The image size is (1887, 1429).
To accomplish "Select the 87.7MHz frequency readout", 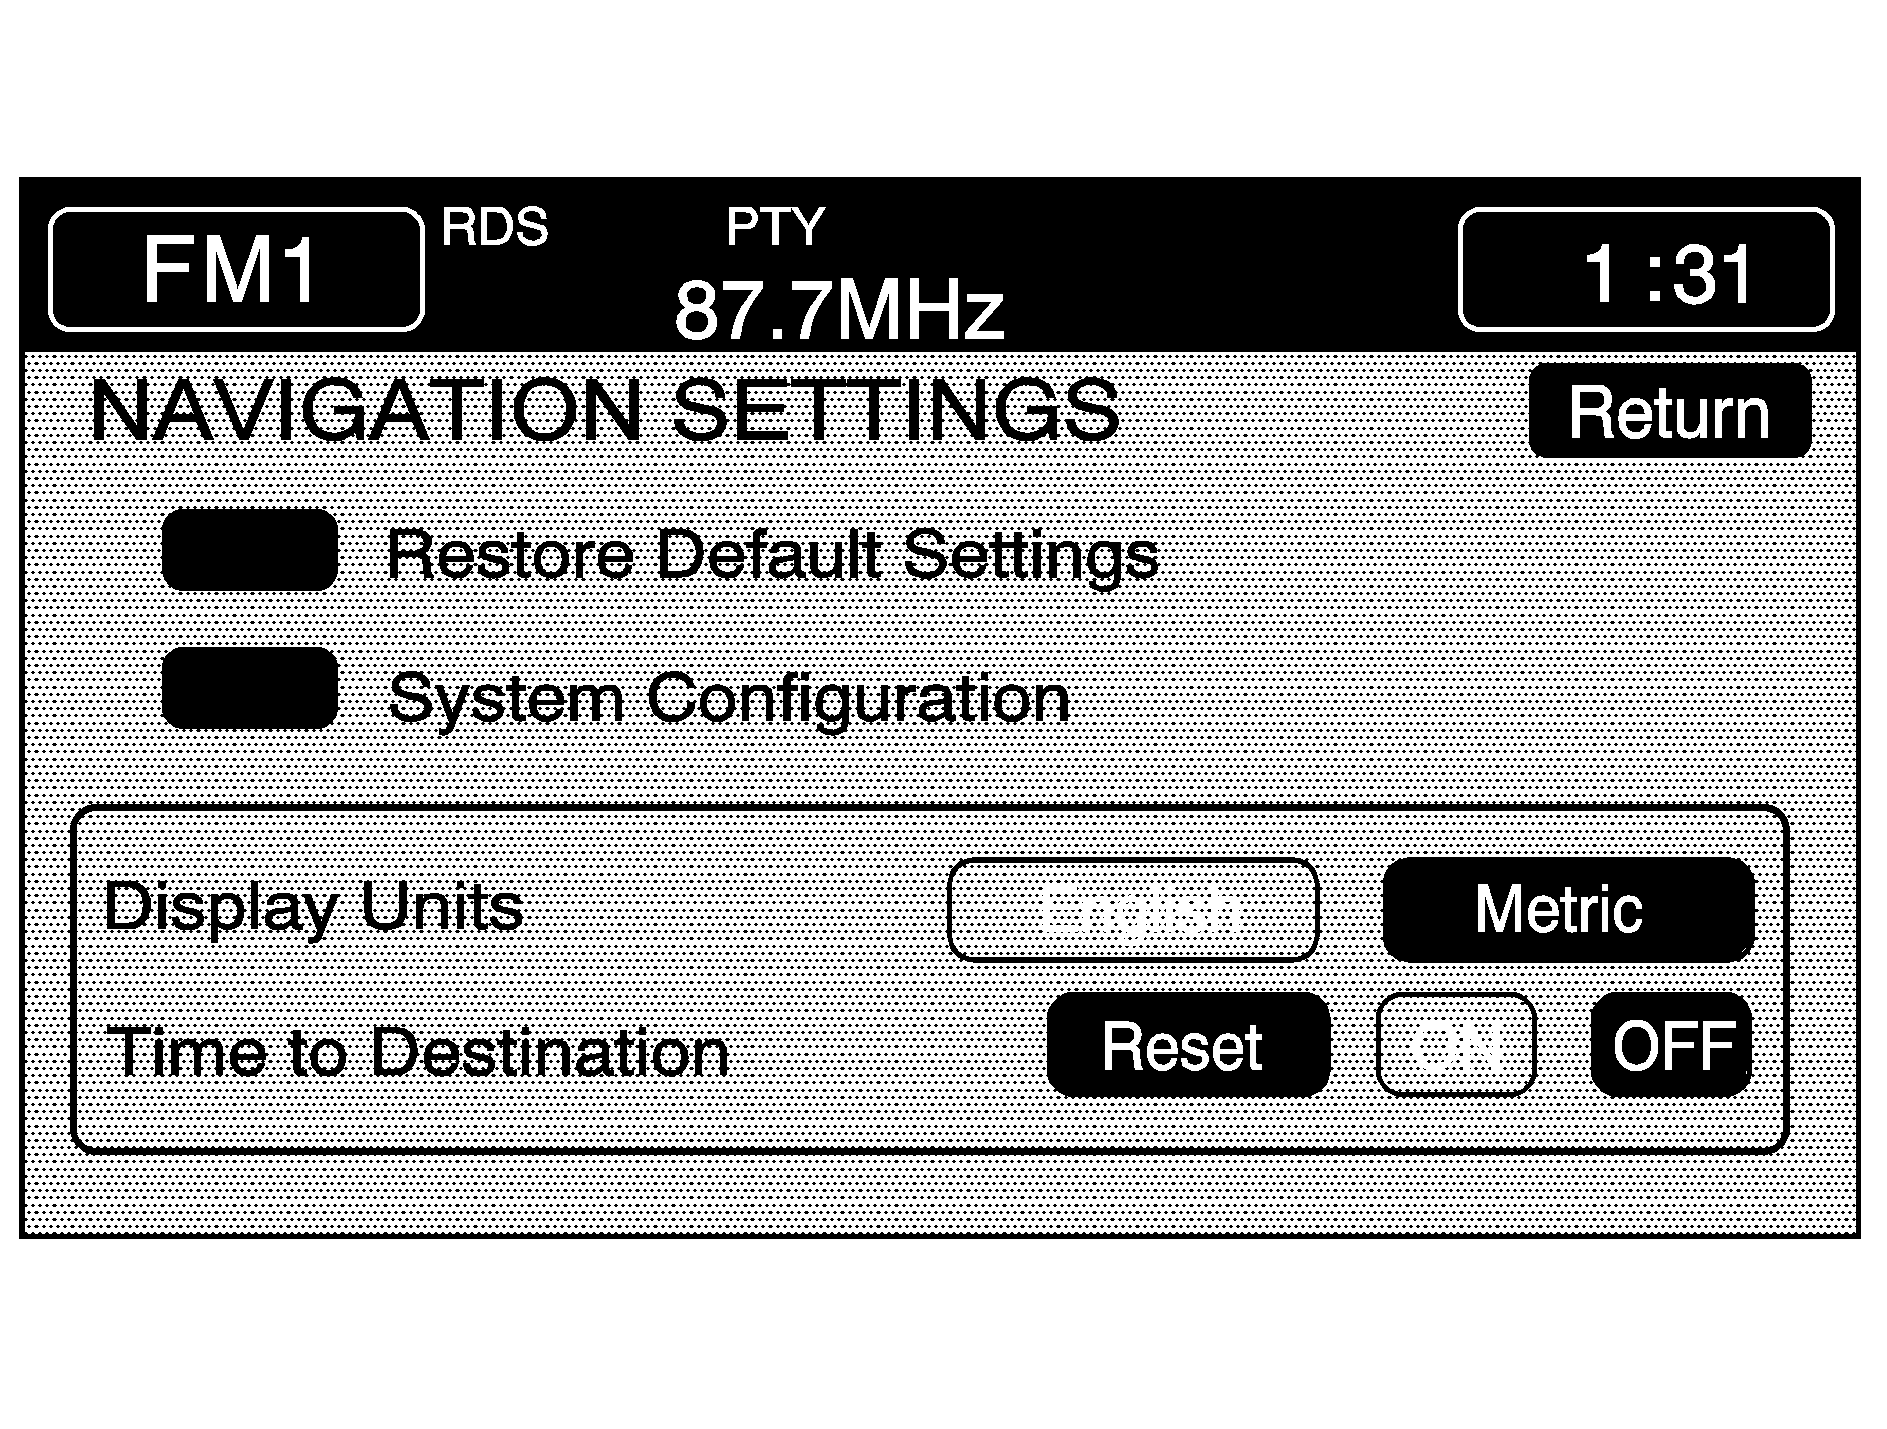I will point(838,310).
